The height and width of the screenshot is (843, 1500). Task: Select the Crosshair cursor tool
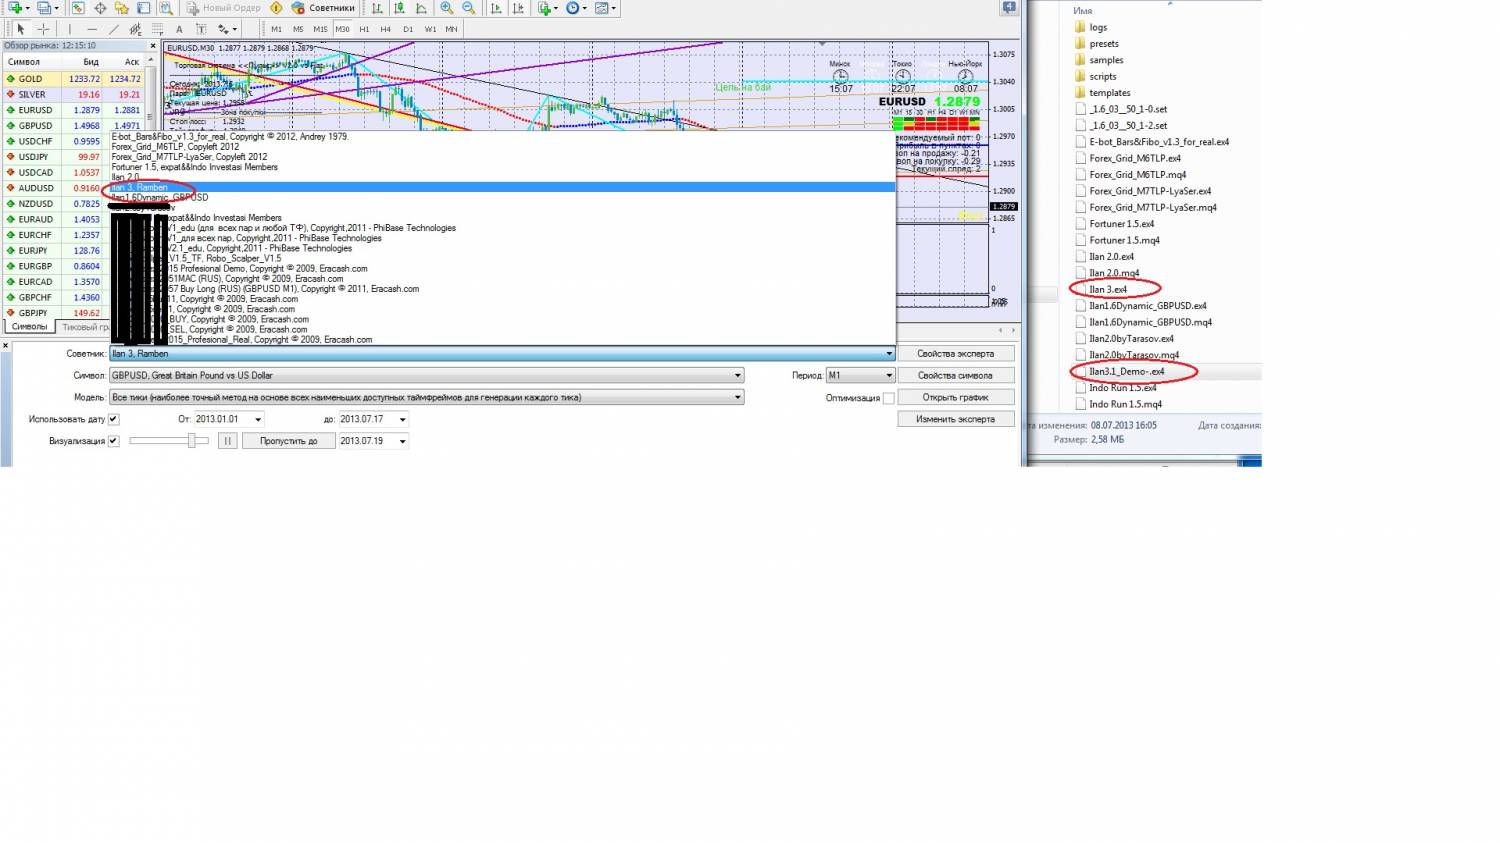[43, 29]
